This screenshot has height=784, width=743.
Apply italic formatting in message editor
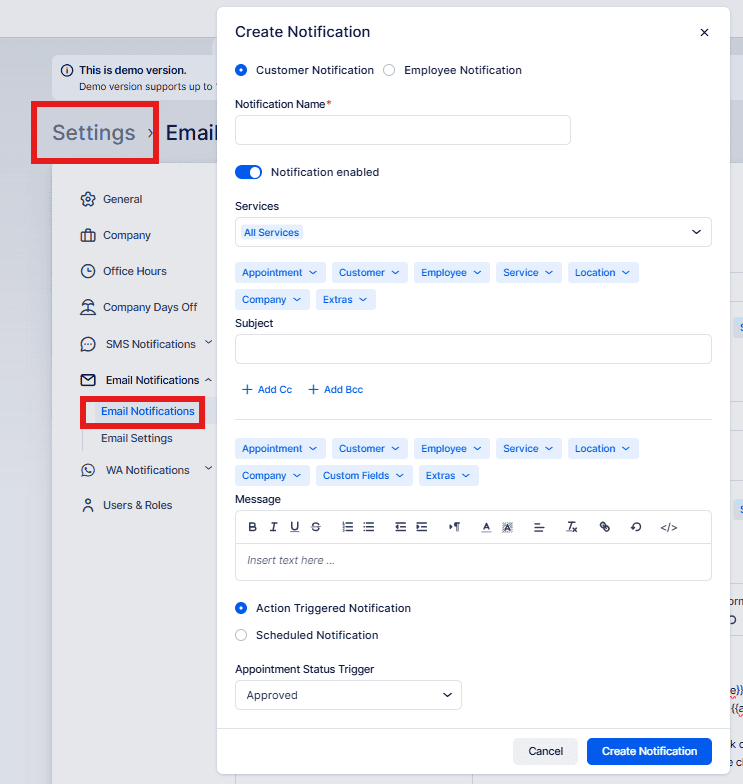tap(274, 527)
